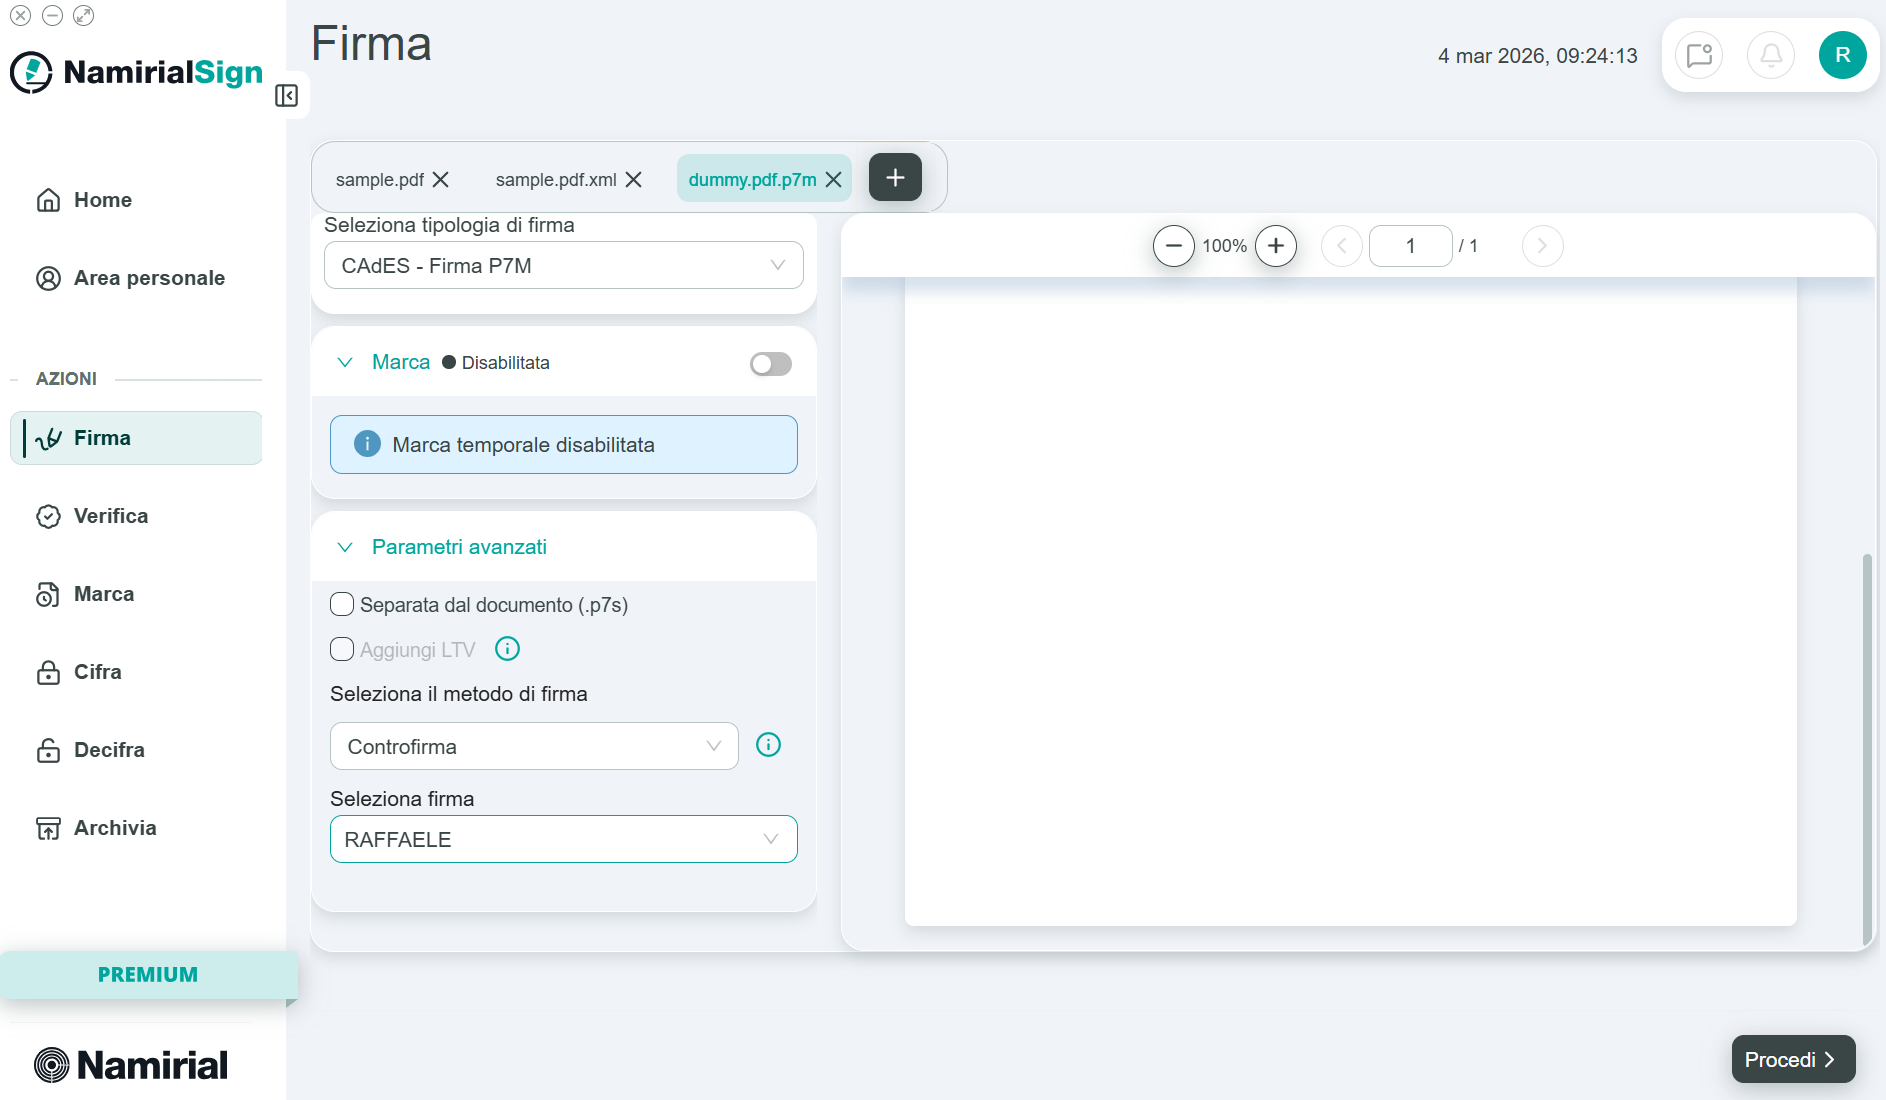Open the Cifra action
The height and width of the screenshot is (1100, 1886).
pos(136,672)
